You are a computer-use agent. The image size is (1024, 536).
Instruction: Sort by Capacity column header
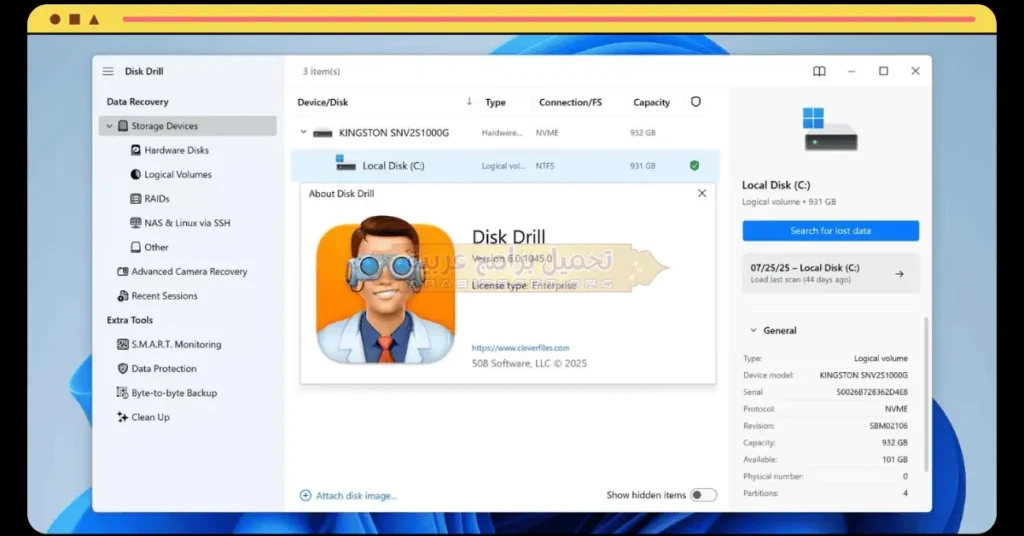pos(651,102)
